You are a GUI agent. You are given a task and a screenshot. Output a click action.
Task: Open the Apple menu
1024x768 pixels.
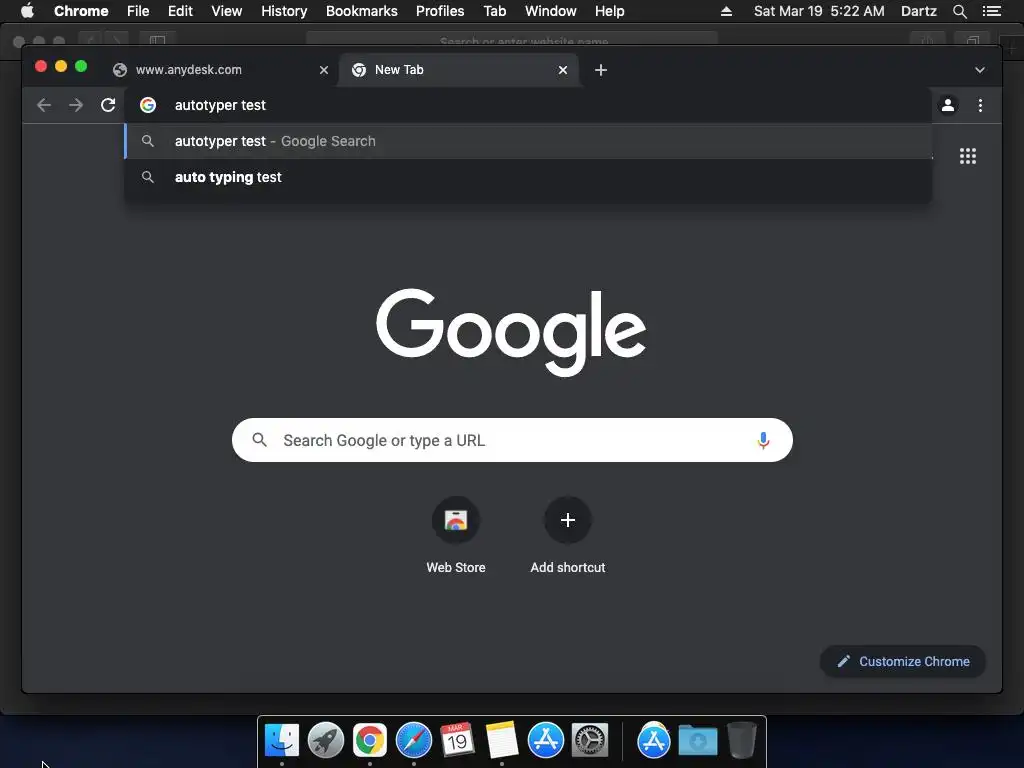click(27, 11)
